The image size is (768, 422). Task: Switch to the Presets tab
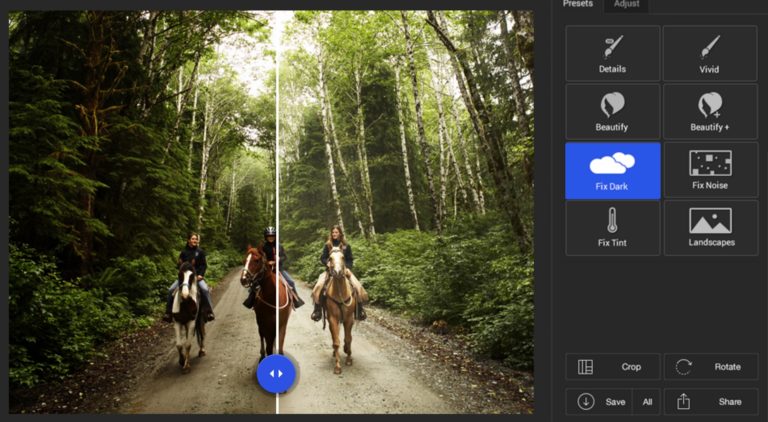[577, 4]
